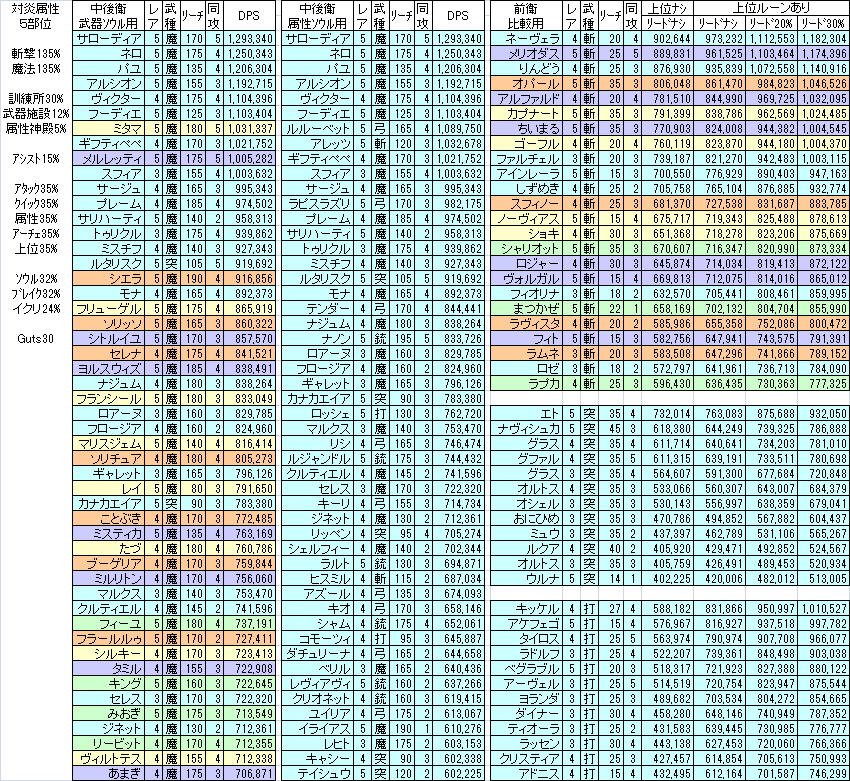Select the 斬撃135% label
This screenshot has height=781, width=850.
tap(36, 54)
